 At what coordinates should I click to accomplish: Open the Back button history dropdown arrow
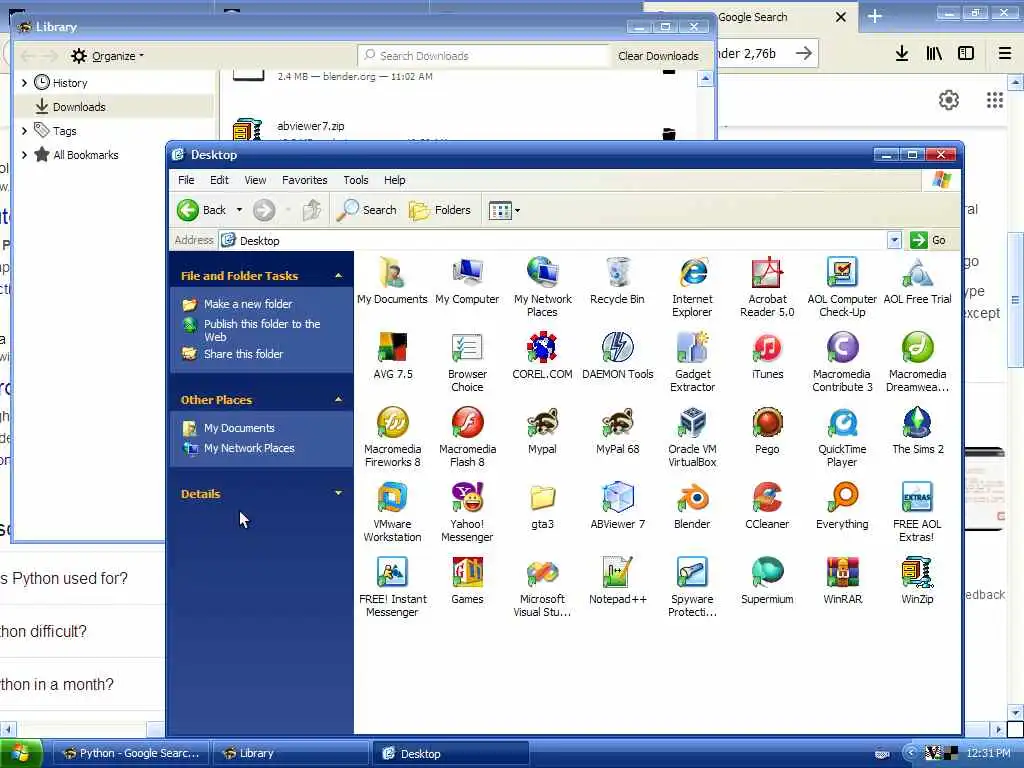point(239,210)
